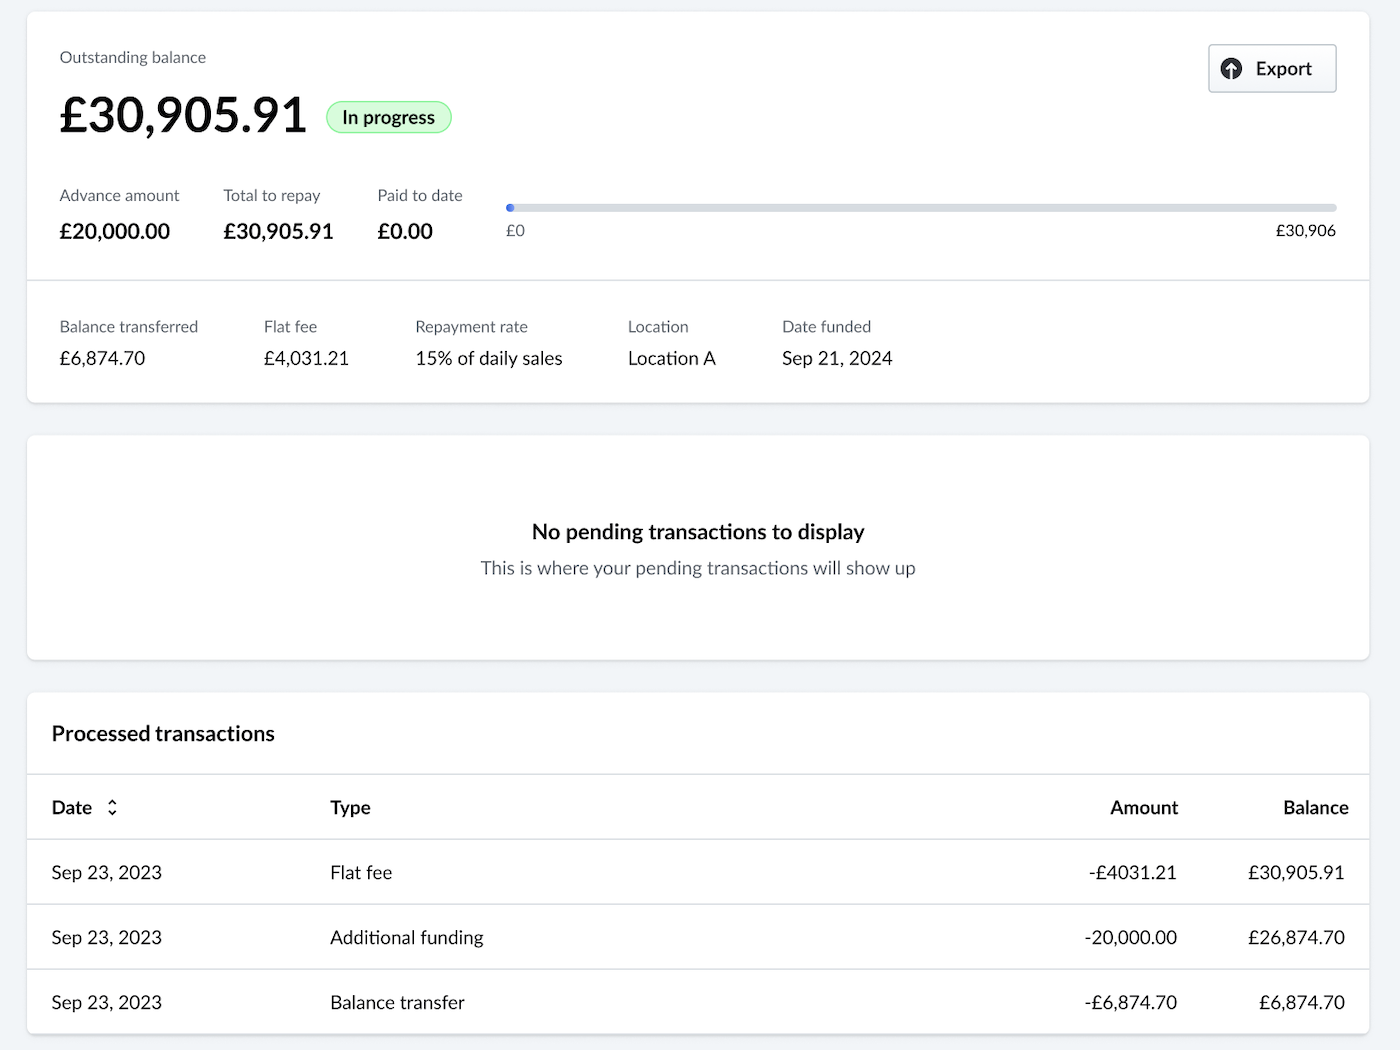Viewport: 1400px width, 1050px height.
Task: Select the Type column header
Action: pyautogui.click(x=350, y=807)
